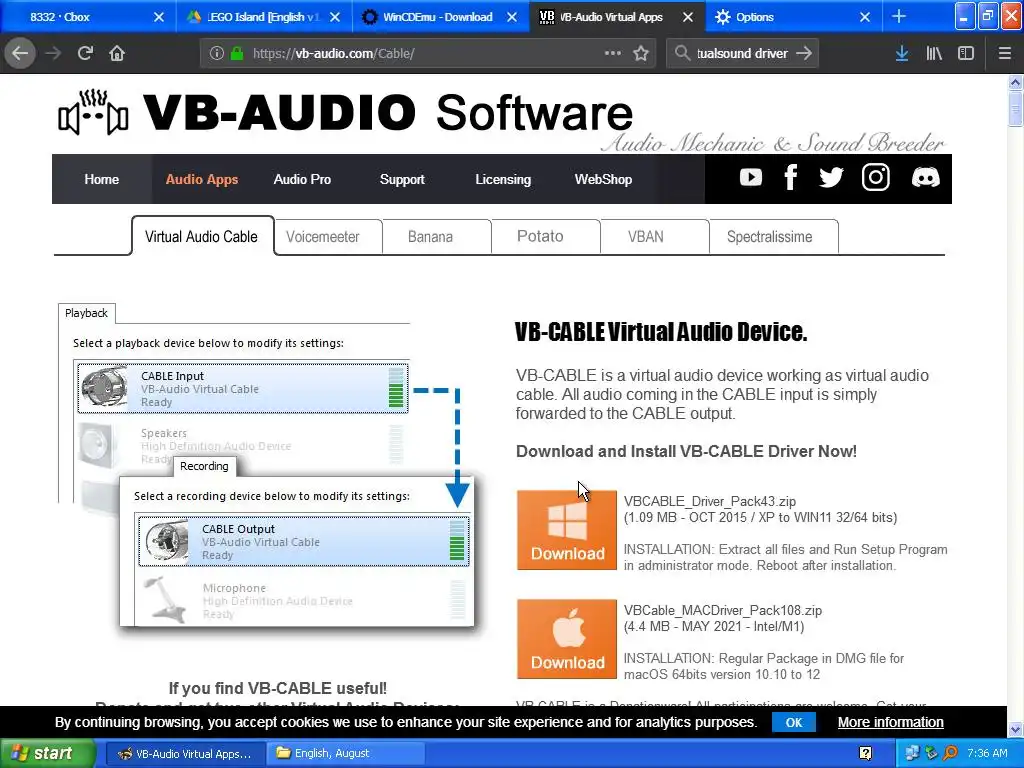
Task: Open VB-Audio Facebook page icon
Action: click(791, 178)
